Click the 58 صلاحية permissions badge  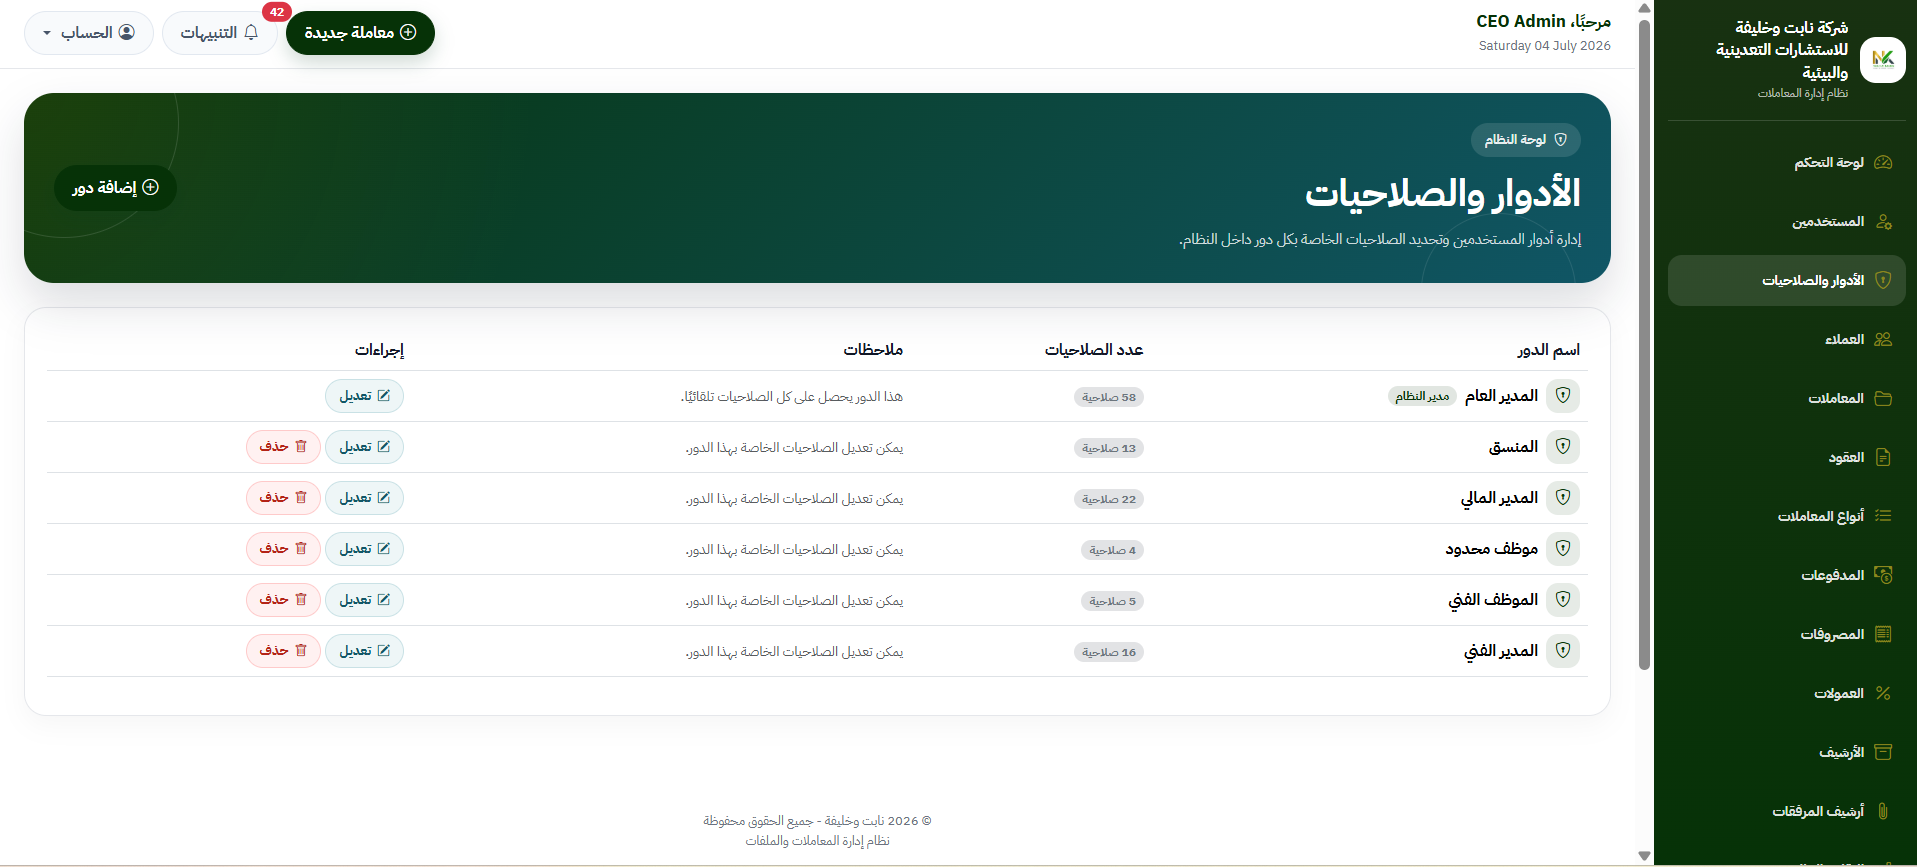click(1109, 398)
